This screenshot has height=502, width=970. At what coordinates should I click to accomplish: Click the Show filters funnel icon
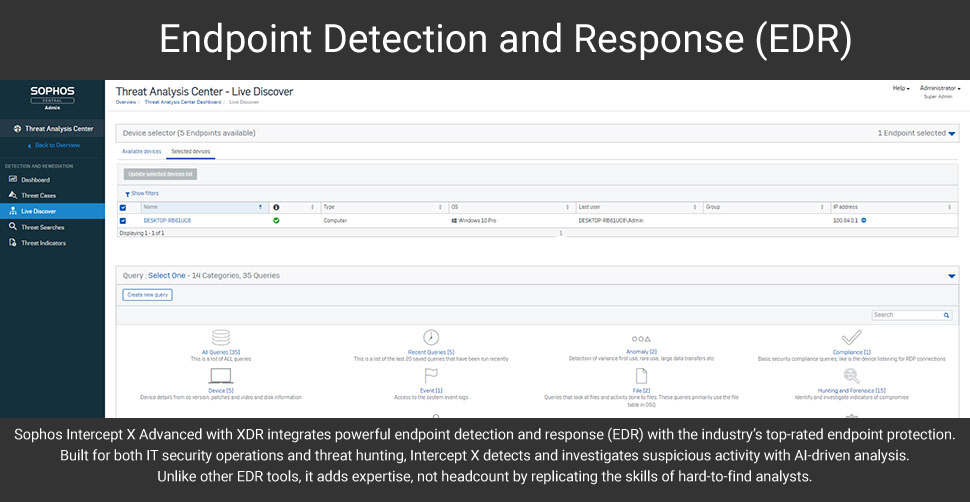coord(127,194)
